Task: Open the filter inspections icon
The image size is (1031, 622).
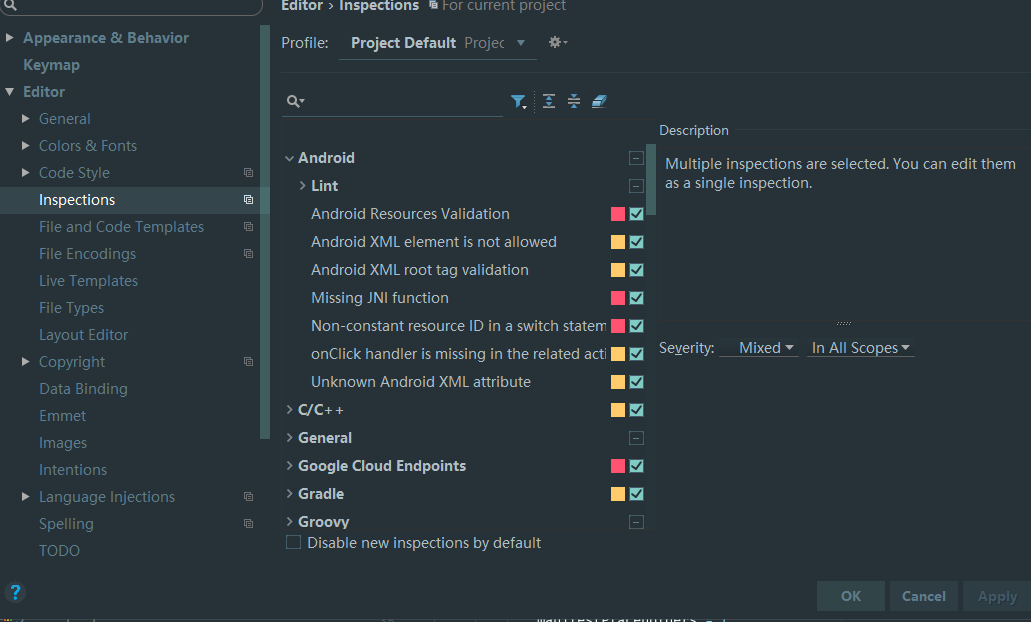Action: pos(519,101)
